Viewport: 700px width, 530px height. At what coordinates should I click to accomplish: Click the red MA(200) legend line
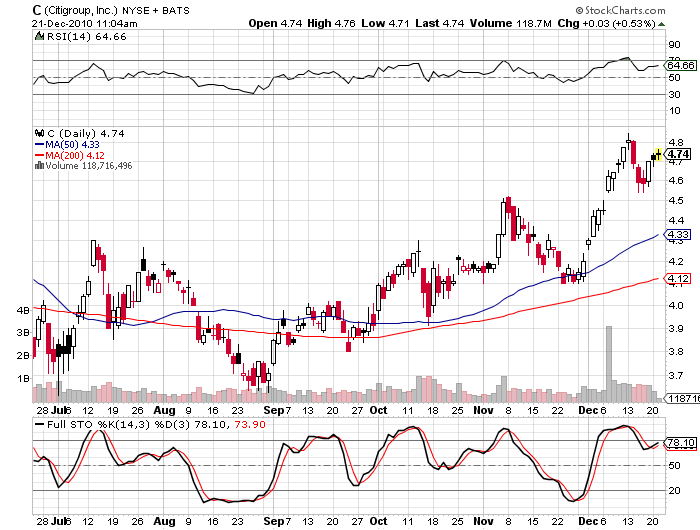pos(39,155)
